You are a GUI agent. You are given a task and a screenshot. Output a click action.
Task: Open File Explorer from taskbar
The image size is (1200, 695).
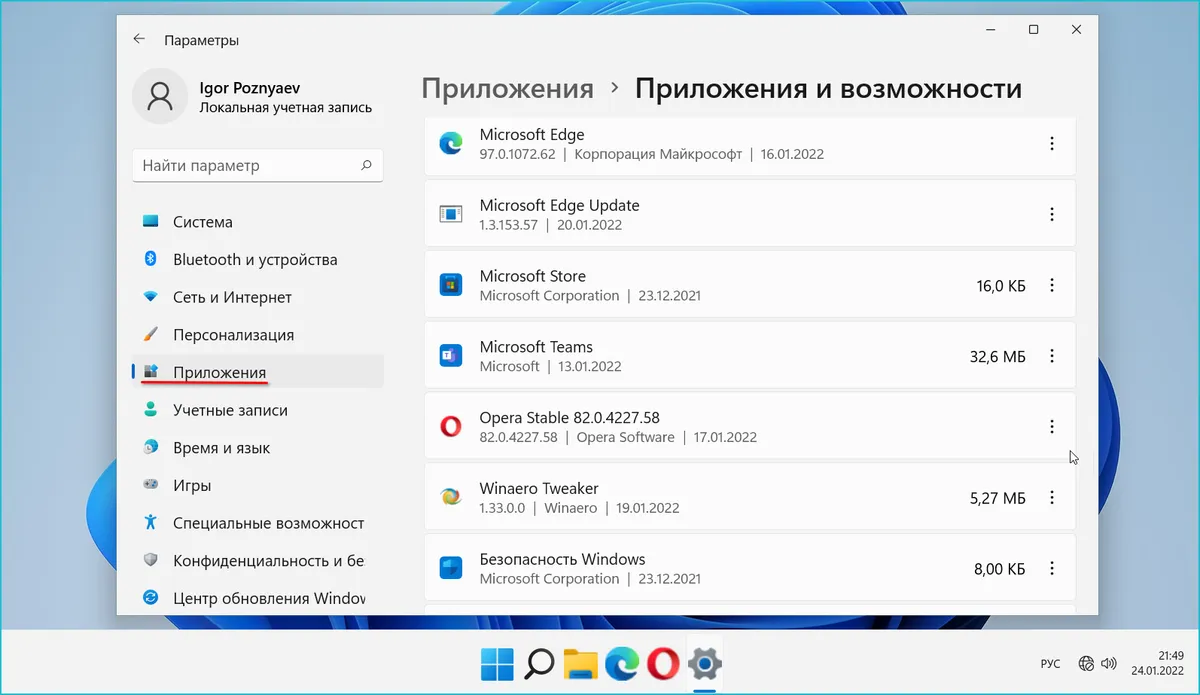[580, 663]
